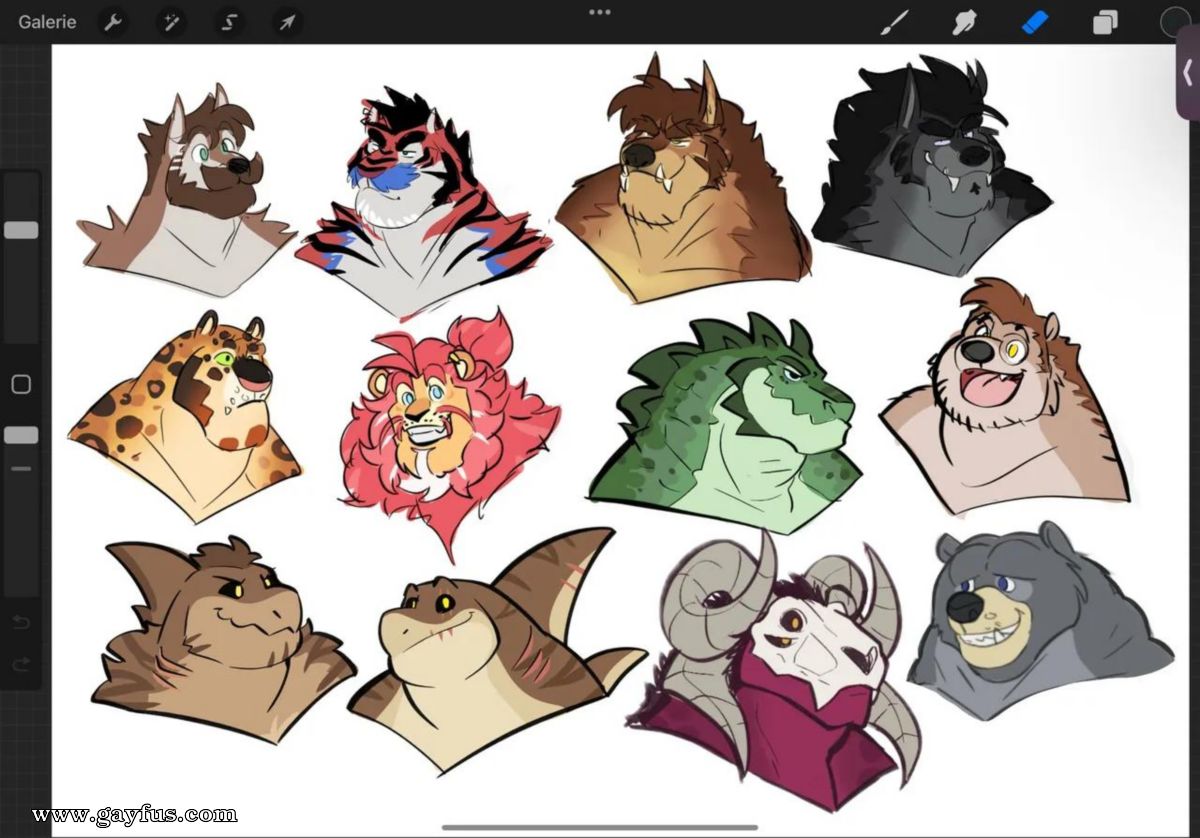Open the active color picker circle
Screen dimensions: 1200x838
pyautogui.click(x=1175, y=22)
